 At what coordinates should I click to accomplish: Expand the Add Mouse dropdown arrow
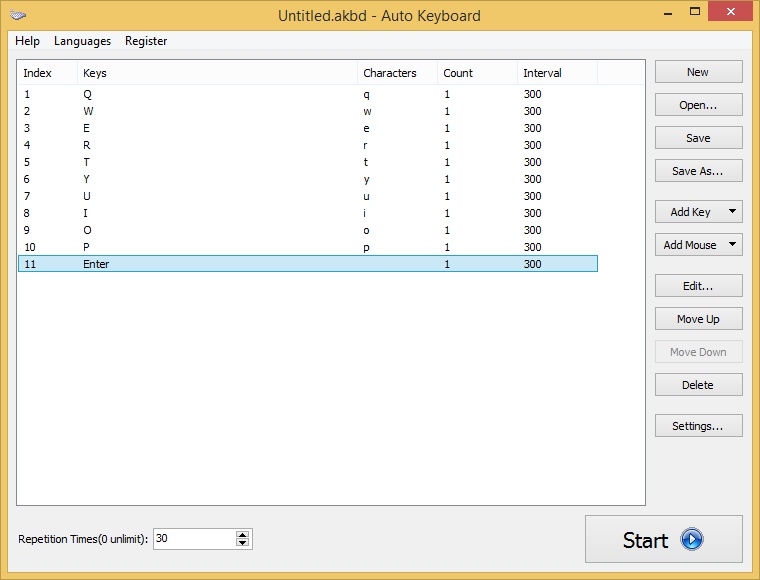point(732,245)
